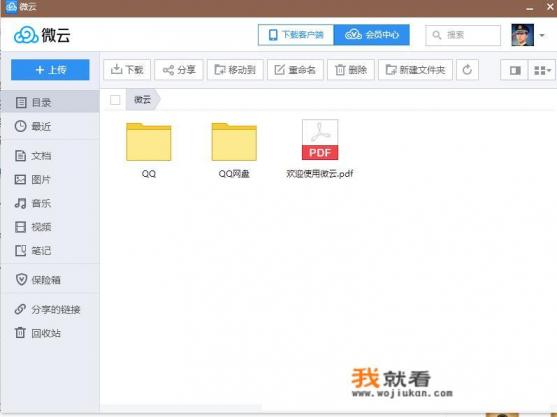Toggle the preview pane layout icon

[x=514, y=70]
